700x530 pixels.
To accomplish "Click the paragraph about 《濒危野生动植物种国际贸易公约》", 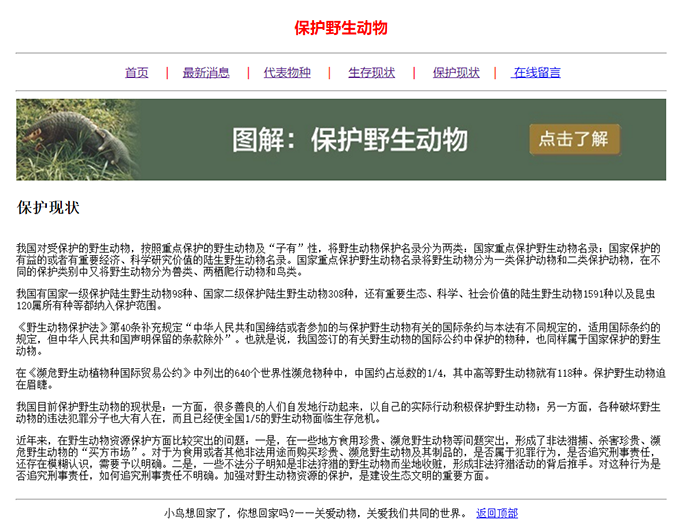I will tap(340, 377).
